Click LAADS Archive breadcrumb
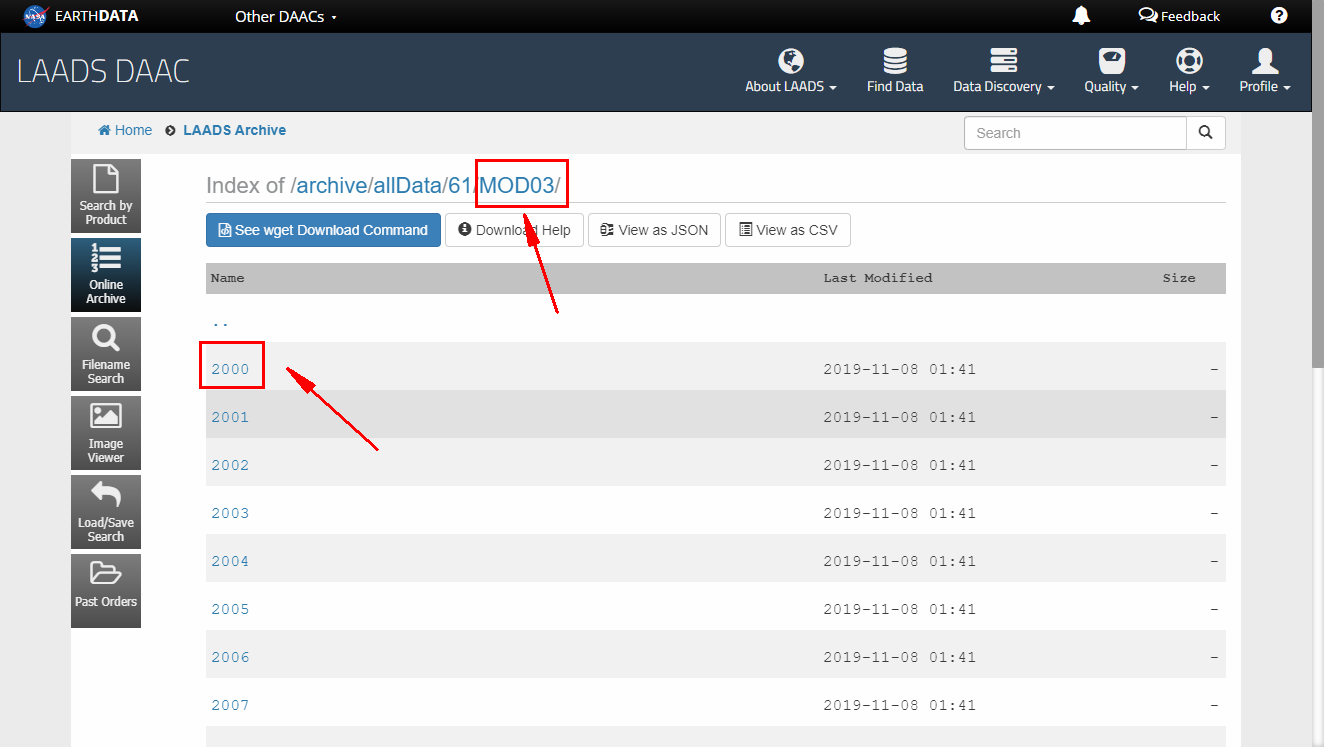1324x747 pixels. point(234,130)
